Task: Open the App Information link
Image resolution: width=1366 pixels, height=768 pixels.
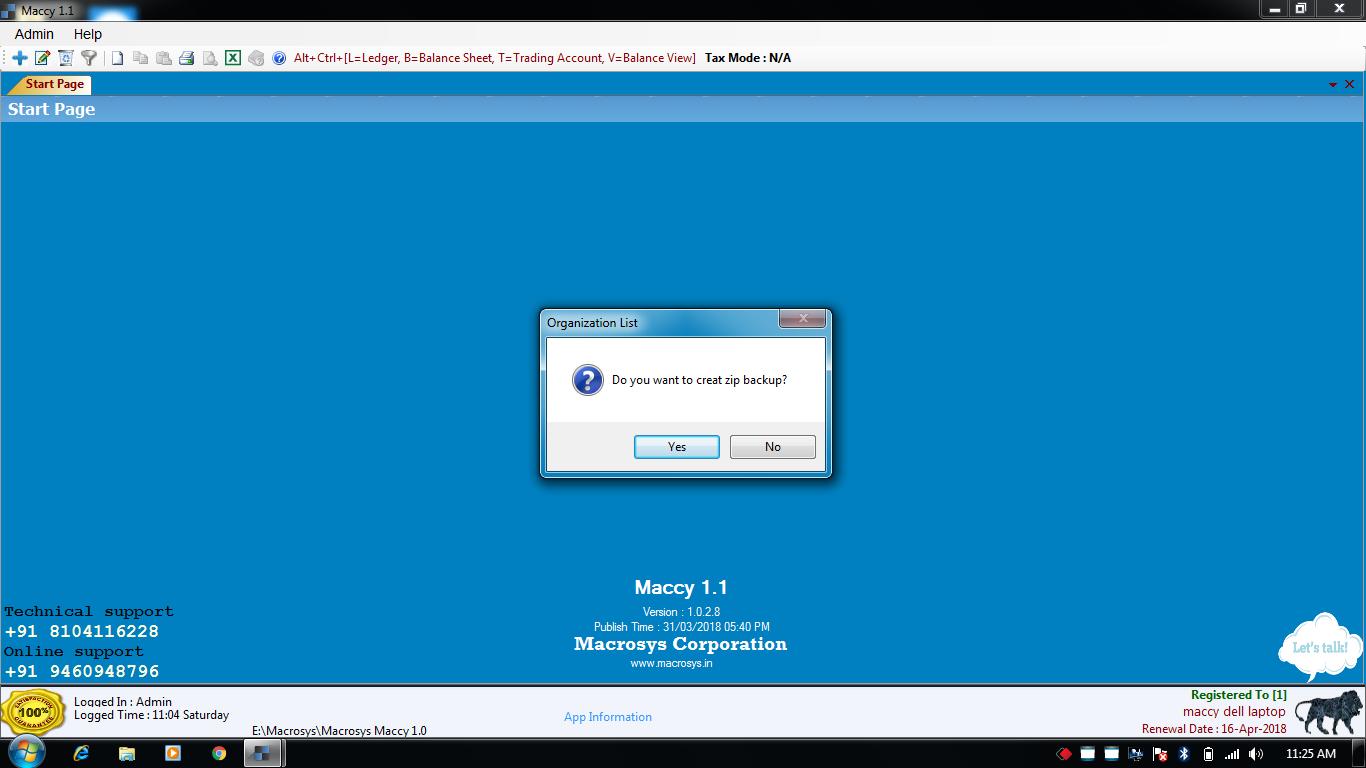Action: pyautogui.click(x=608, y=717)
